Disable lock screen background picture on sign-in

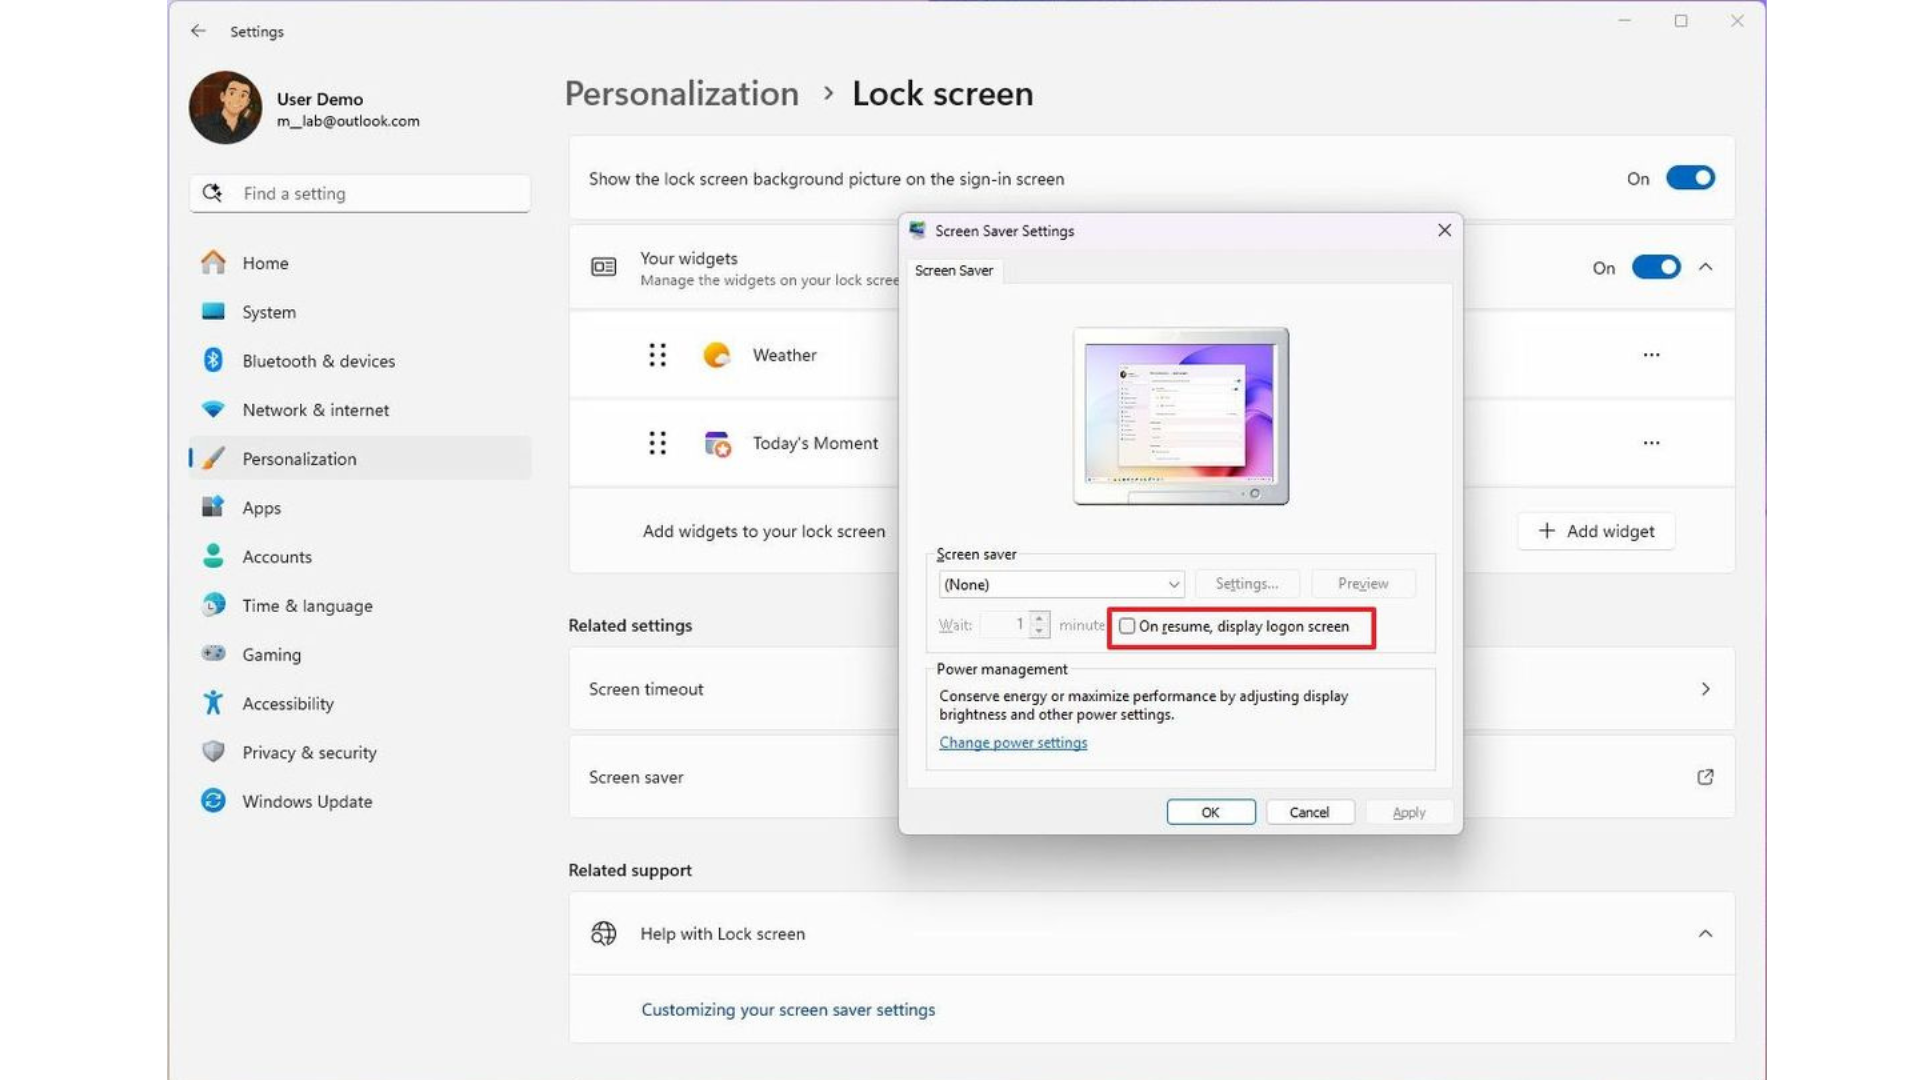click(1689, 177)
